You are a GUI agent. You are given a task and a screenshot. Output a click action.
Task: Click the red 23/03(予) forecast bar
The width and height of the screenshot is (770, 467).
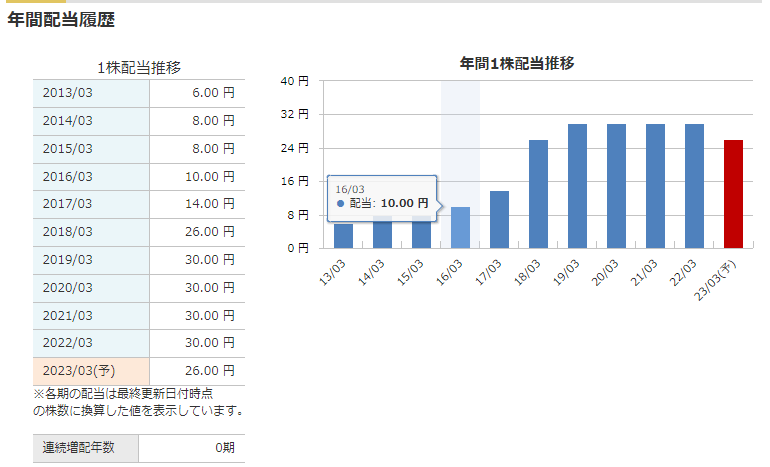[x=733, y=194]
